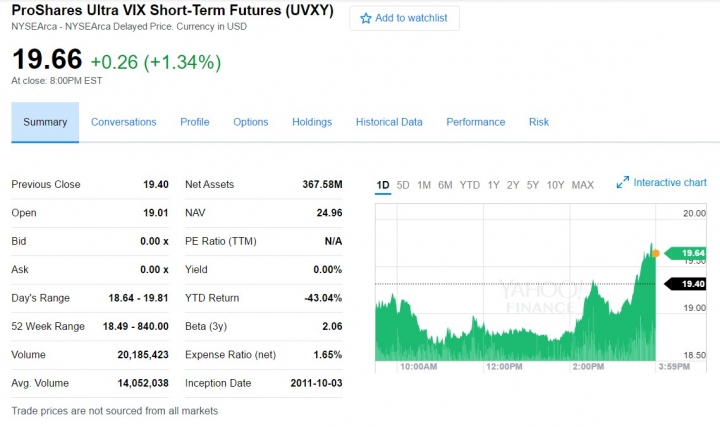The image size is (720, 427).
Task: Select the Risk tab
Action: (x=539, y=122)
